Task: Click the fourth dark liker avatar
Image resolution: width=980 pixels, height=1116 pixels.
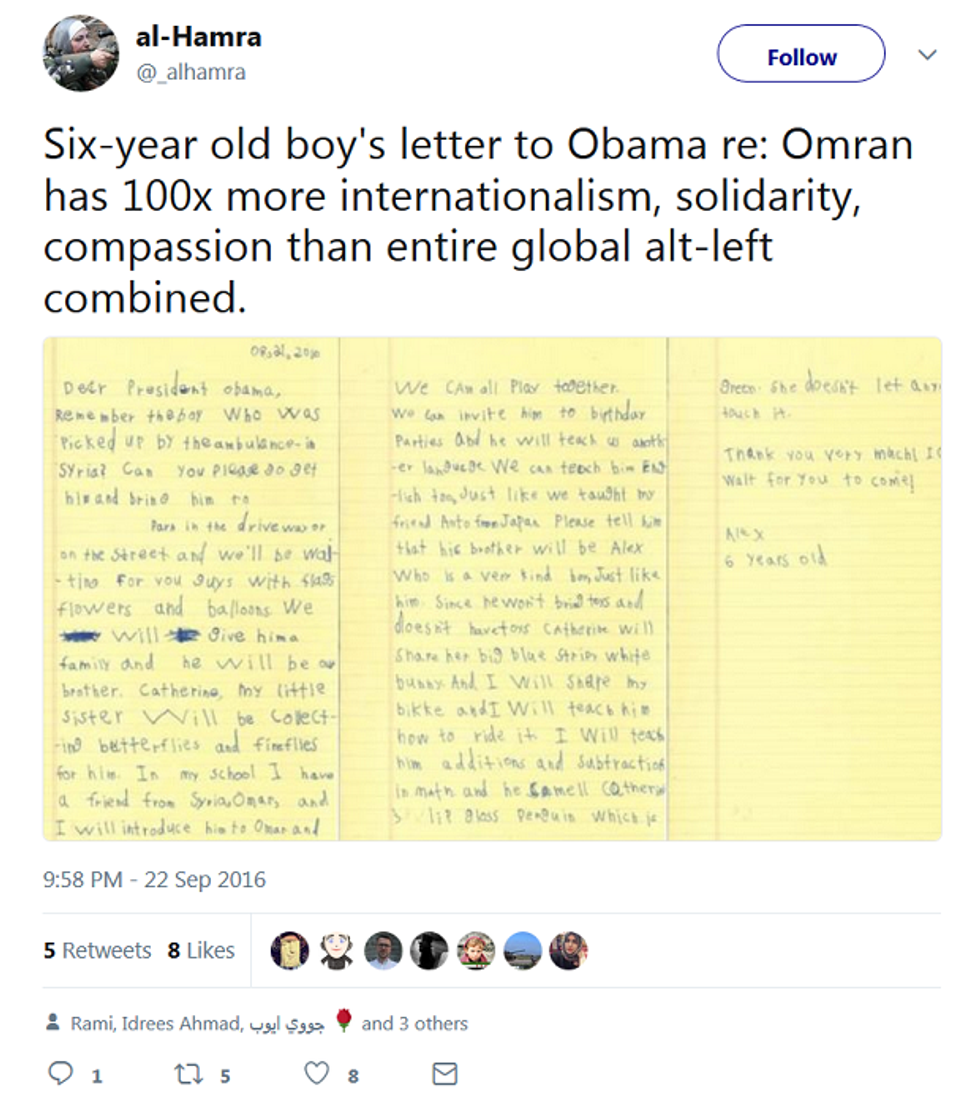Action: pyautogui.click(x=429, y=950)
